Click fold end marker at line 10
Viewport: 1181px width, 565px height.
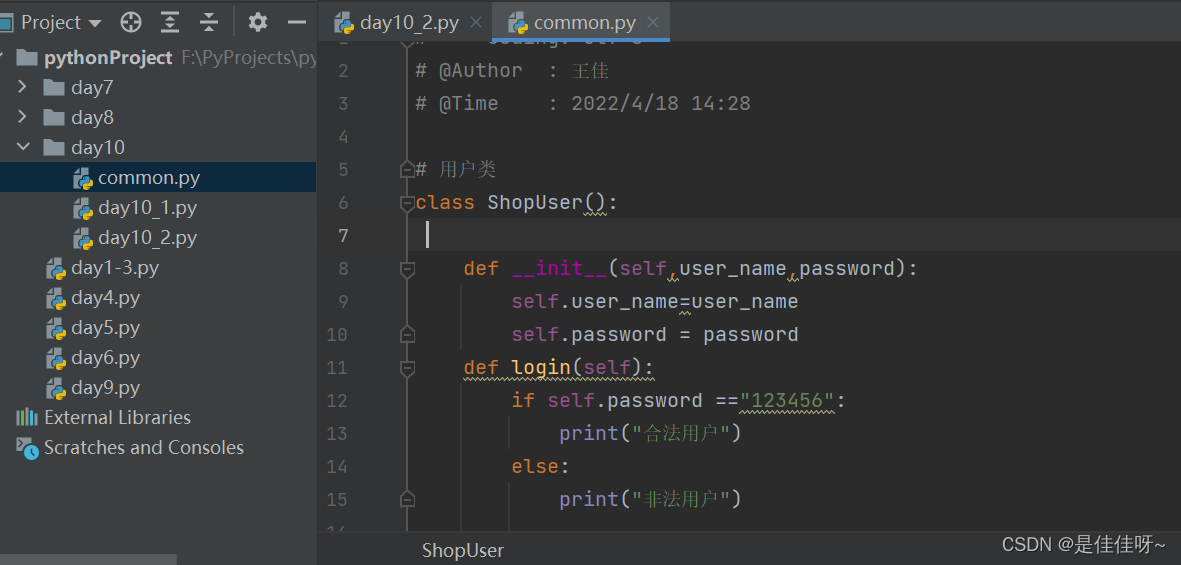click(x=407, y=334)
